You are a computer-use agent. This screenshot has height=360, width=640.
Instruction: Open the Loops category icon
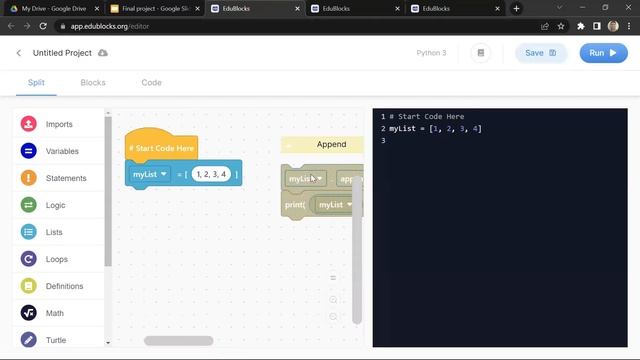pos(29,259)
